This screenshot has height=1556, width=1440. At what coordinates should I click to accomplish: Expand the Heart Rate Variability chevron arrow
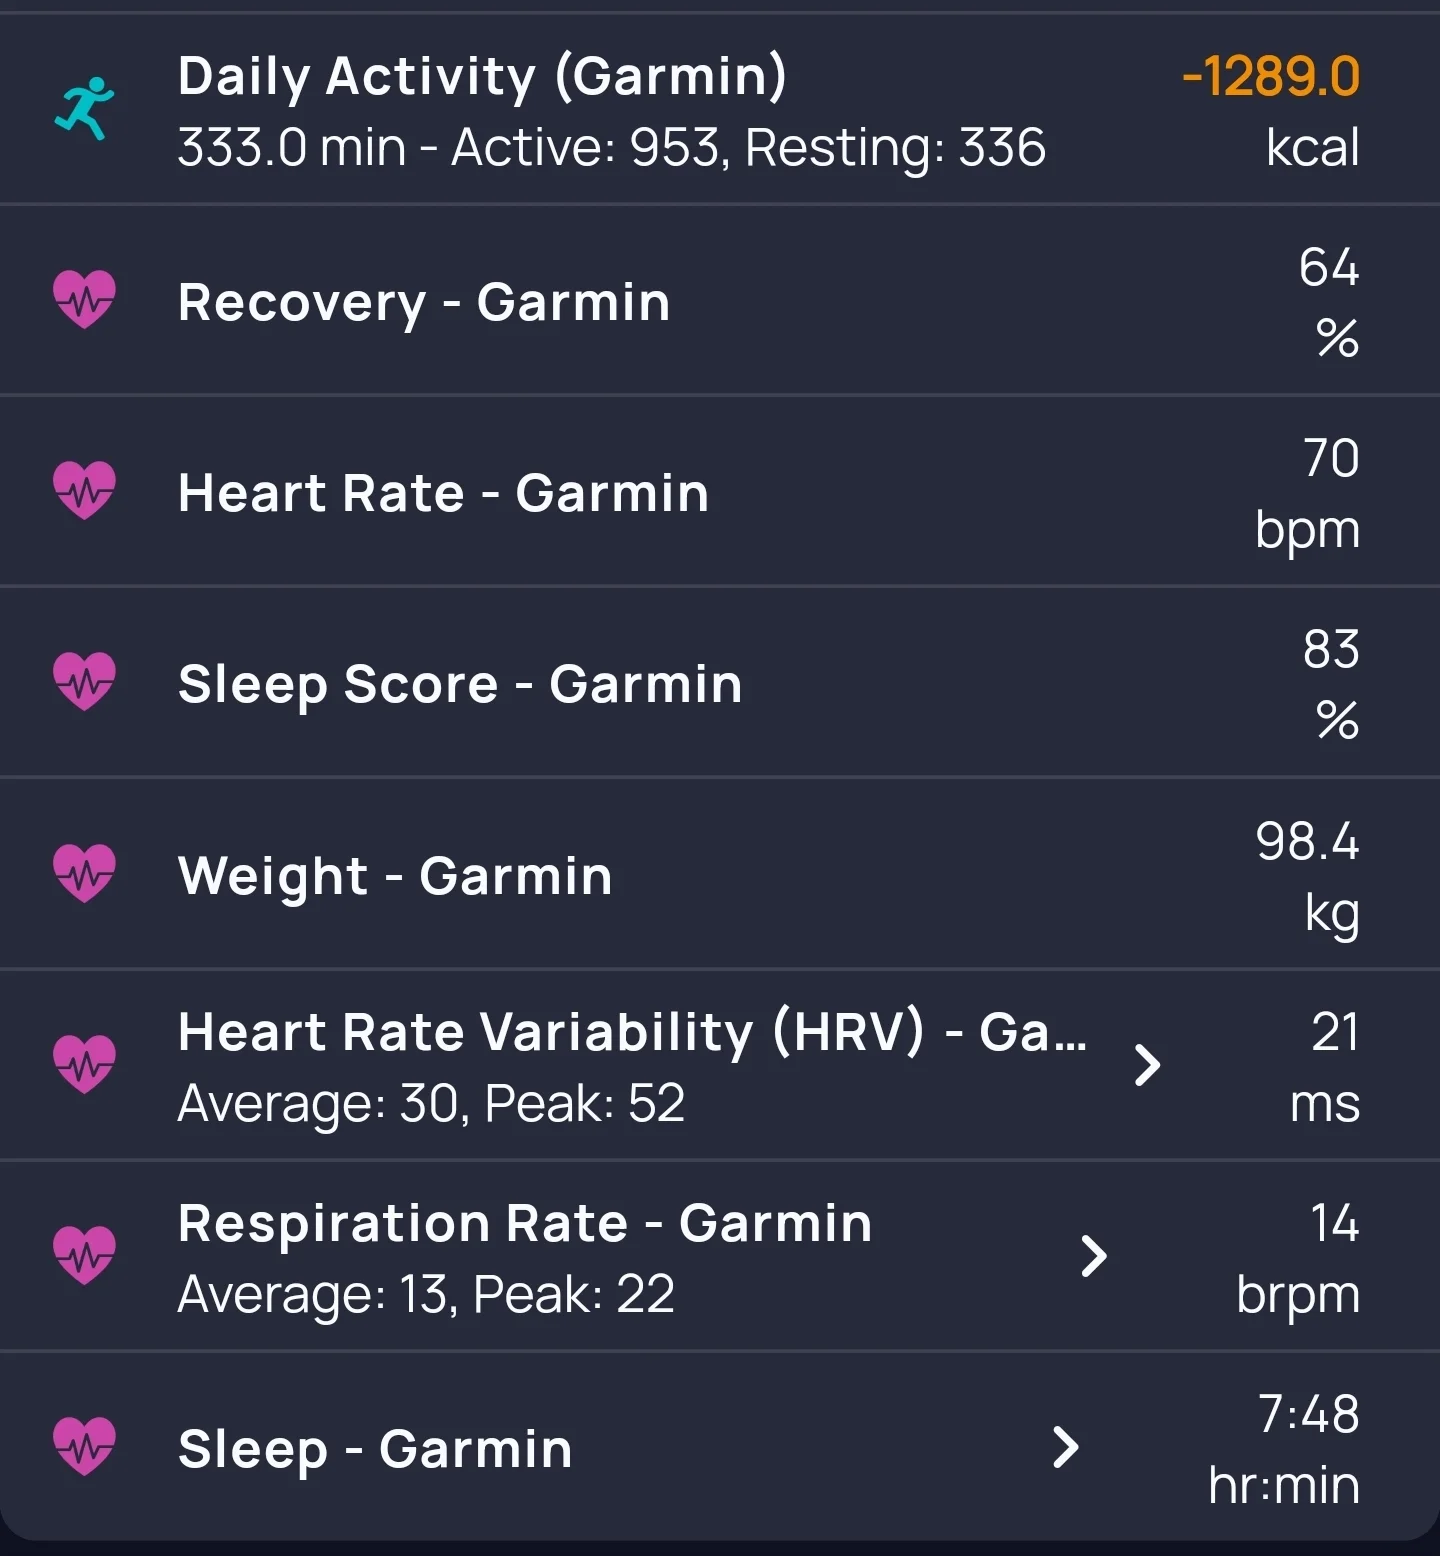click(x=1148, y=1065)
